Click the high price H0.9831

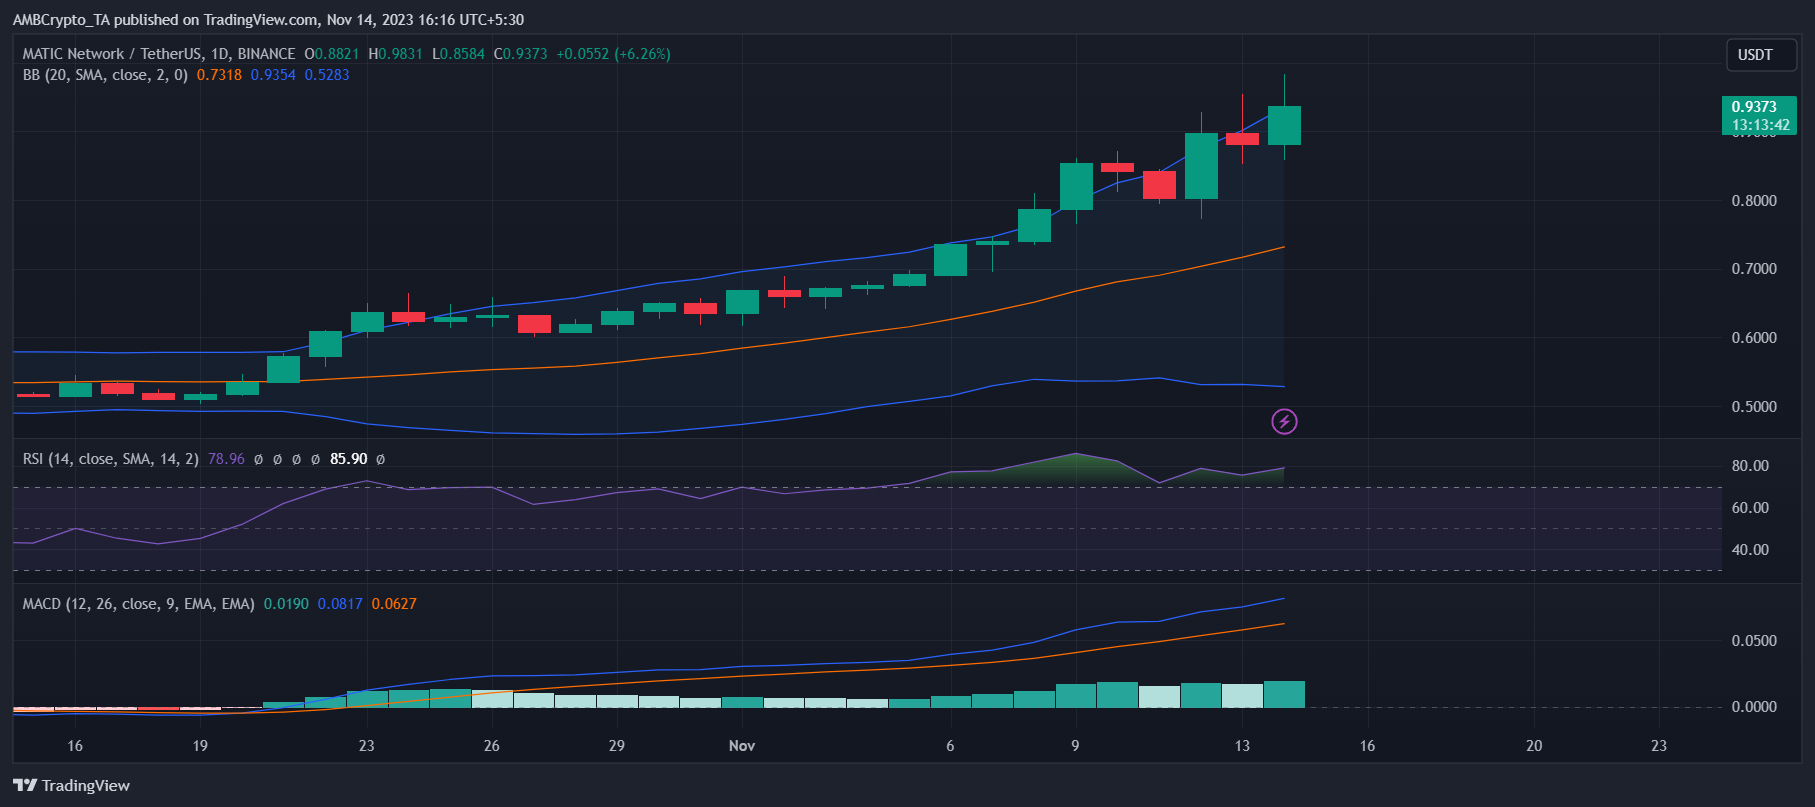pyautogui.click(x=395, y=54)
